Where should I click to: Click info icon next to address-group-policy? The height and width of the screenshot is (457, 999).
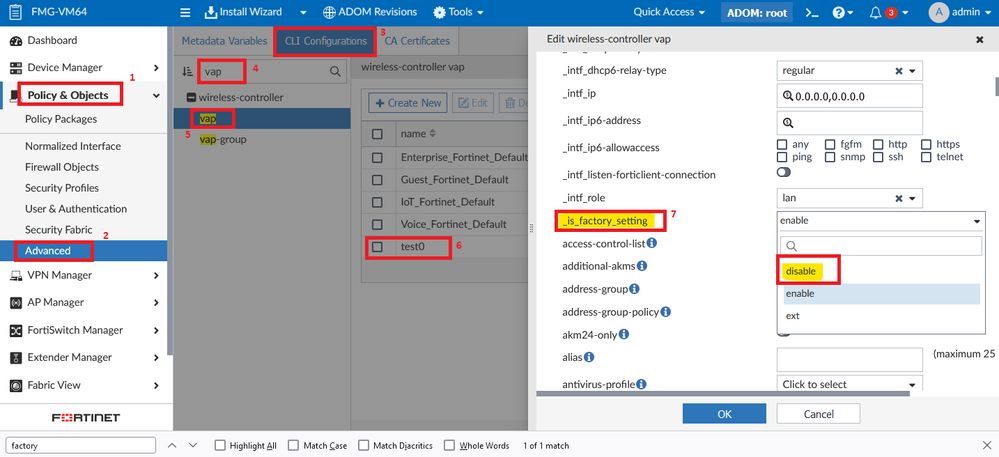[665, 312]
